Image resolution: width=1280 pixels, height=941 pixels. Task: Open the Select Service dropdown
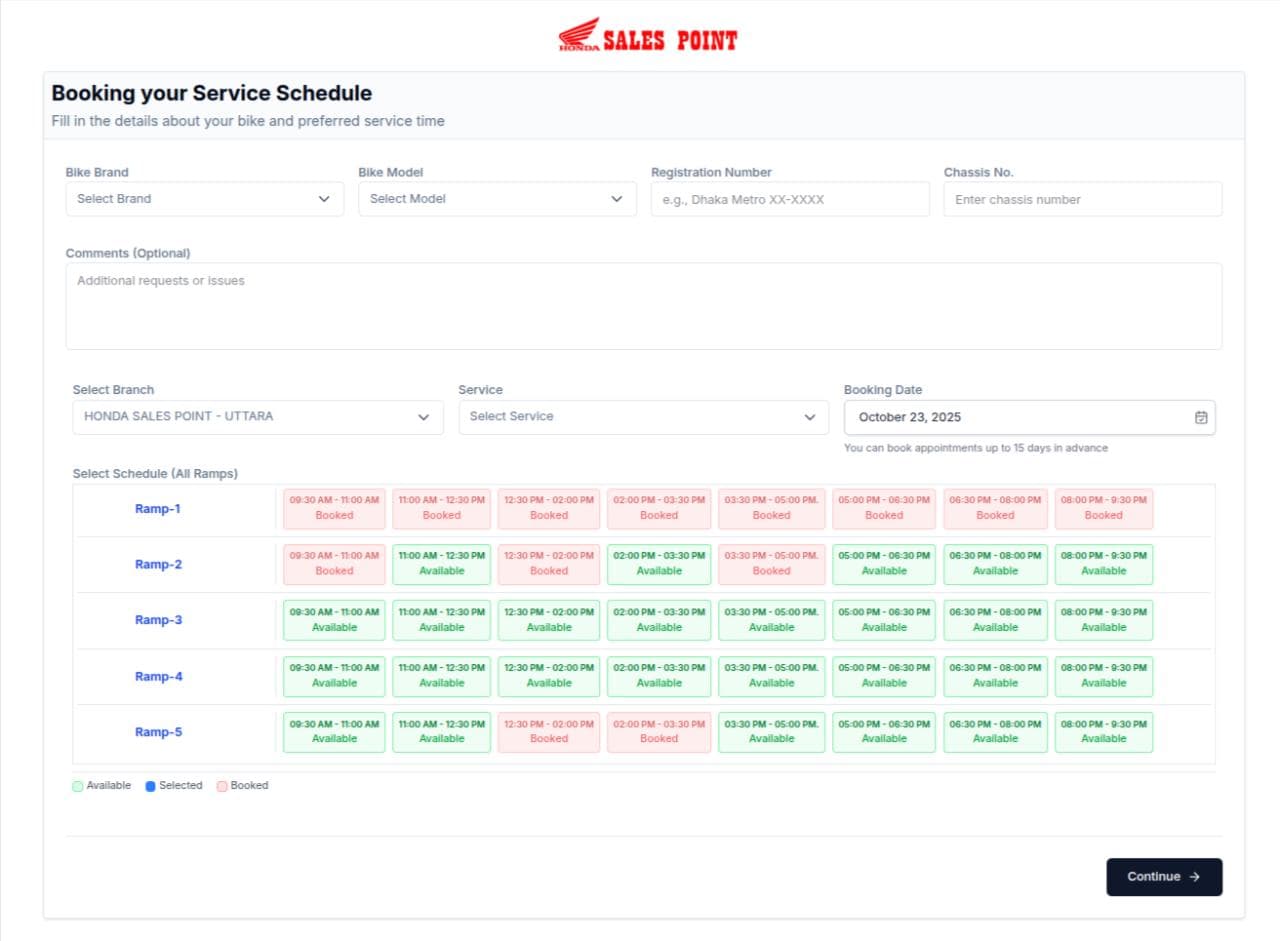643,417
